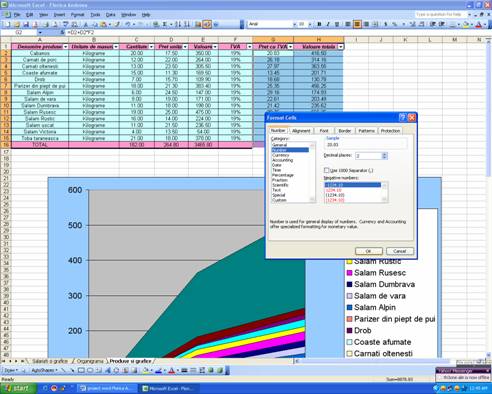Choose Currency in the Category list
The image size is (492, 394).
click(x=281, y=155)
